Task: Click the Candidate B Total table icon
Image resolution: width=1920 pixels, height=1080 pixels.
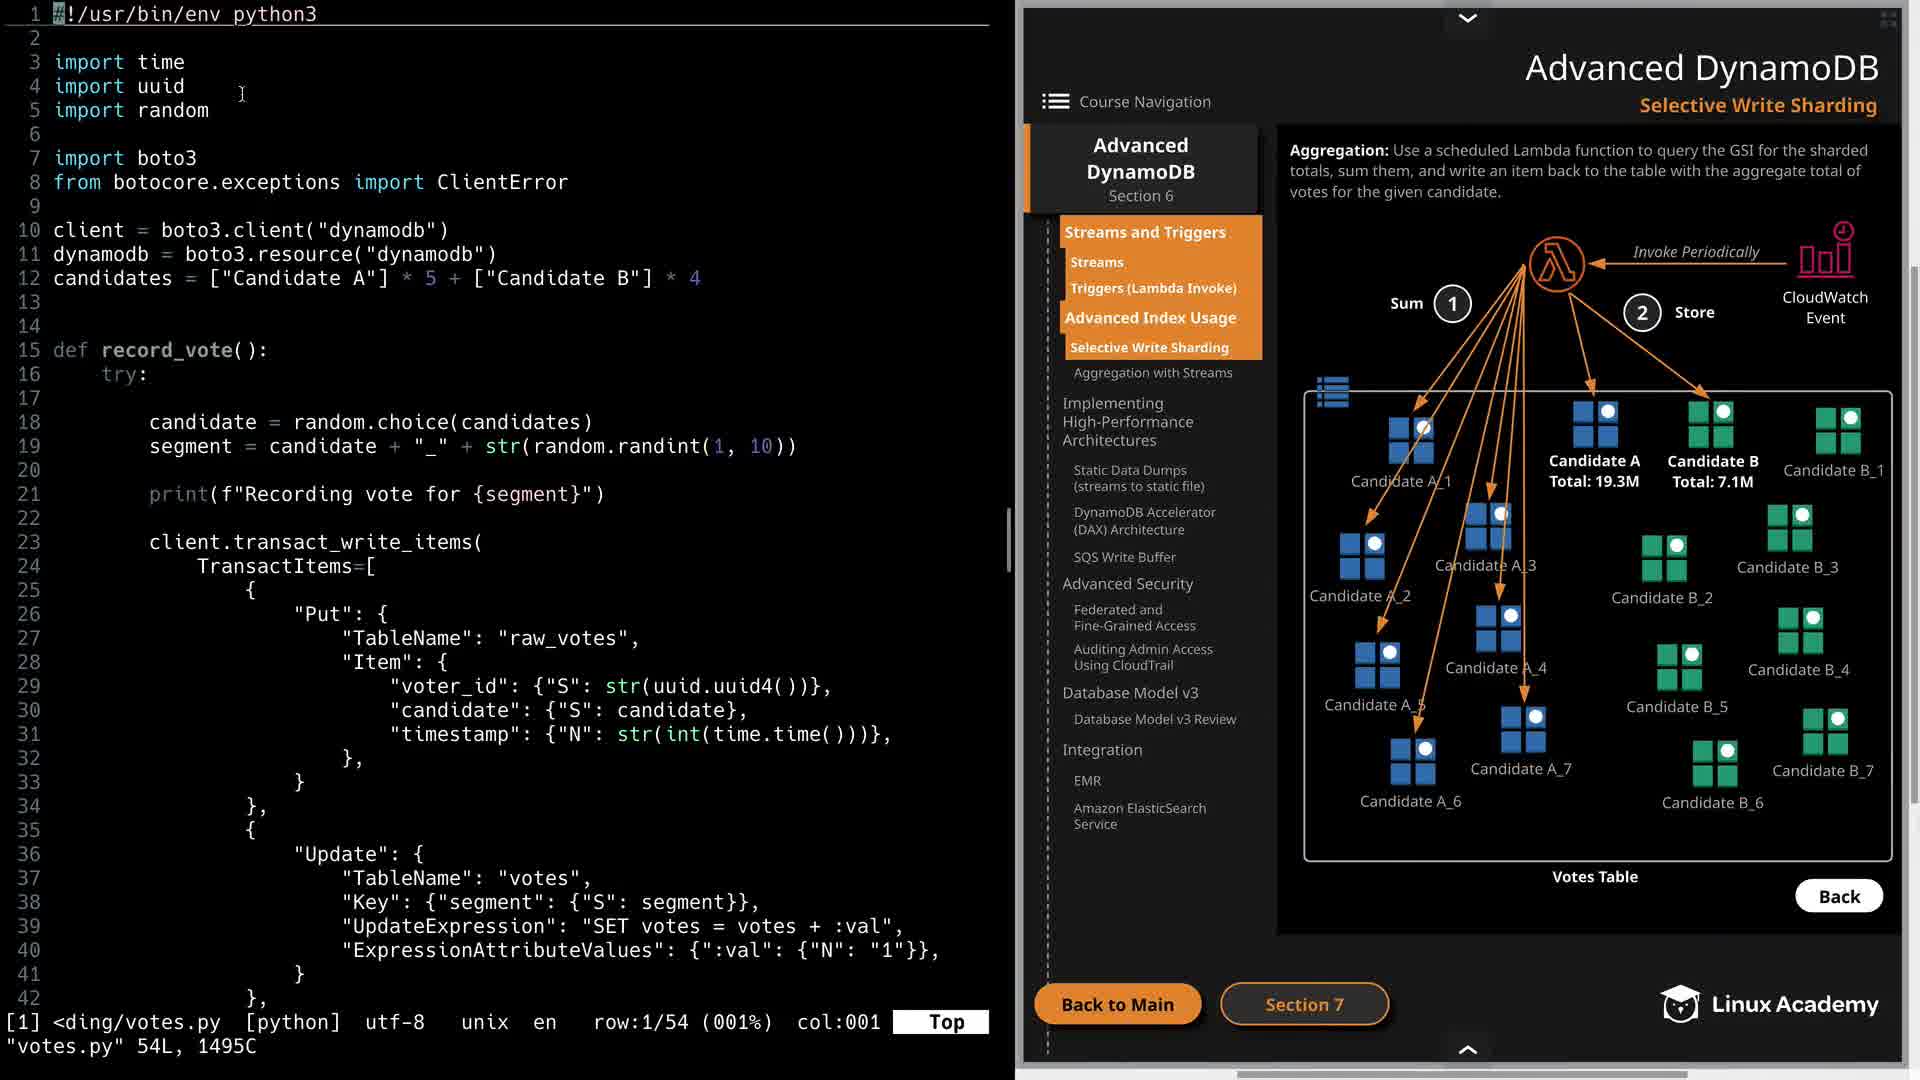Action: [1711, 424]
